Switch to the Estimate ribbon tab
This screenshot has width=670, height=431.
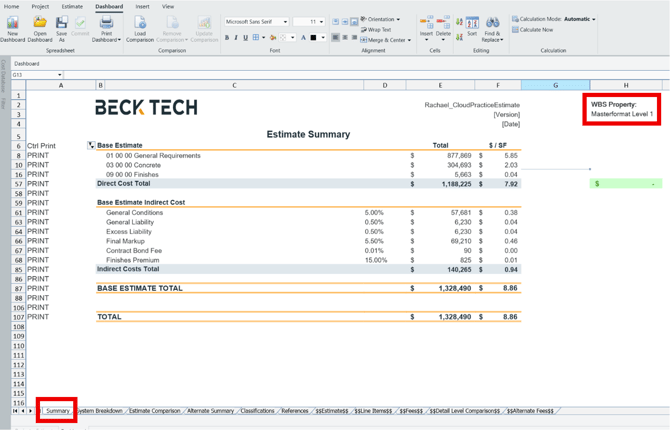[72, 6]
